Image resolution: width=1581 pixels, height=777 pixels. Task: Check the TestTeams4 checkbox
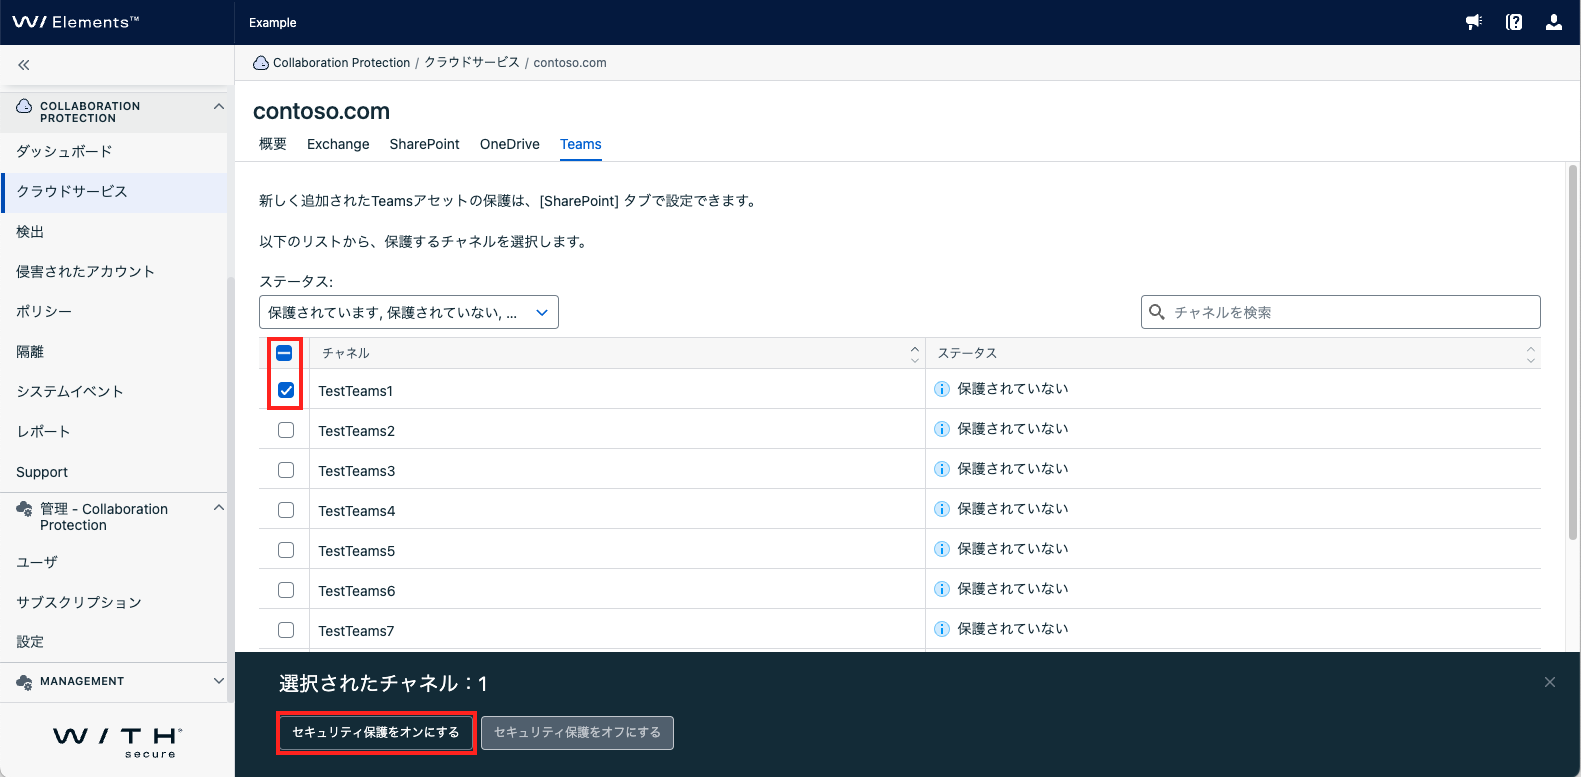286,510
